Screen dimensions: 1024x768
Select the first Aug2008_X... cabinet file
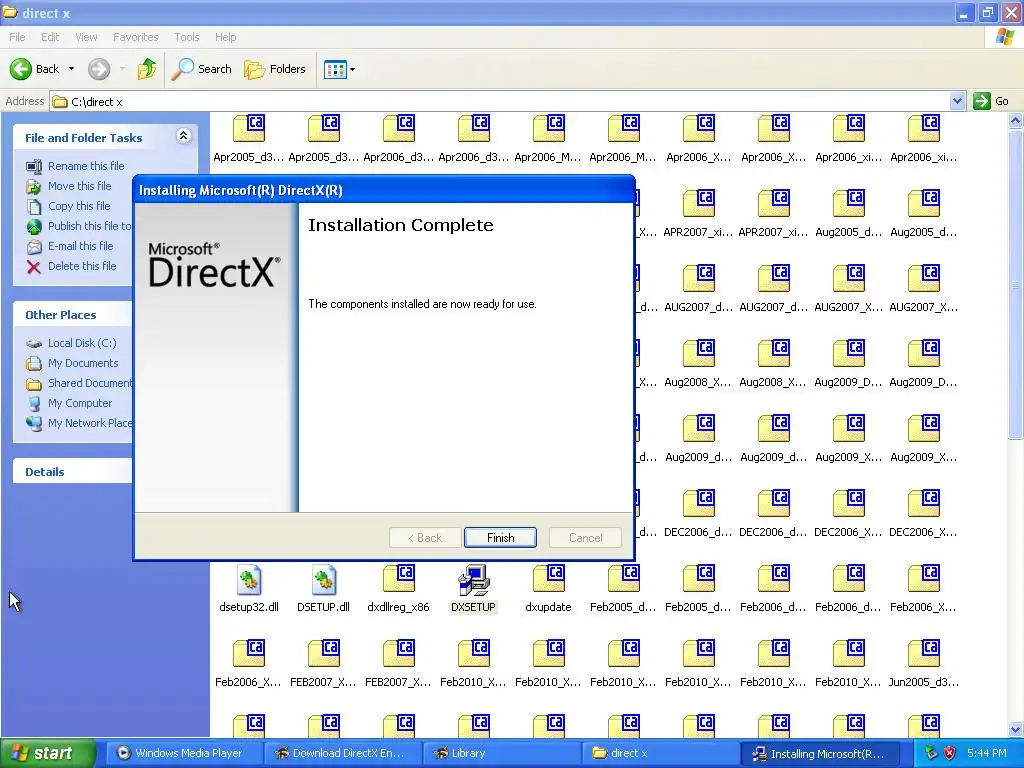pos(699,353)
